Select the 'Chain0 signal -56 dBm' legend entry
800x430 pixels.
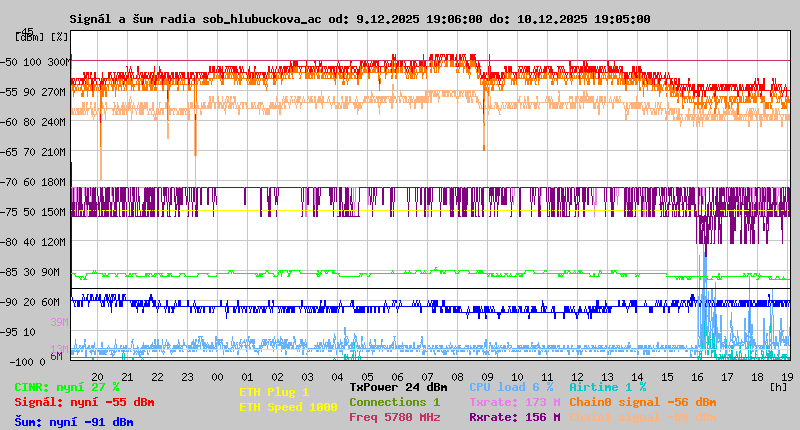click(x=643, y=402)
